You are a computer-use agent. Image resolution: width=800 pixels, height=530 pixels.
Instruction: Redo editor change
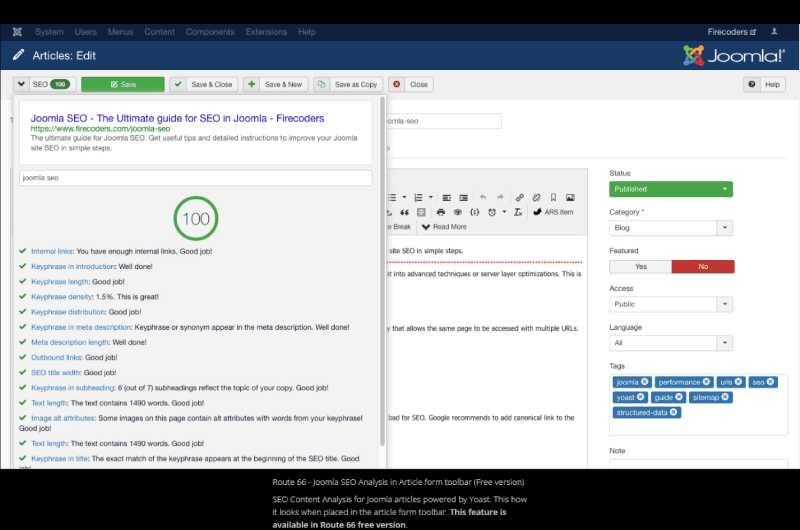pyautogui.click(x=500, y=197)
